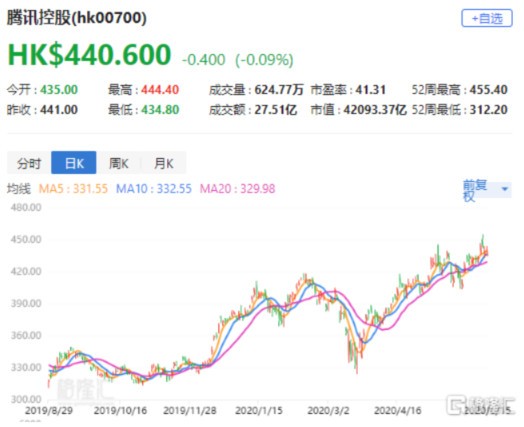Open the 周K weekly chart tab
This screenshot has height=427, width=524.
(x=119, y=163)
